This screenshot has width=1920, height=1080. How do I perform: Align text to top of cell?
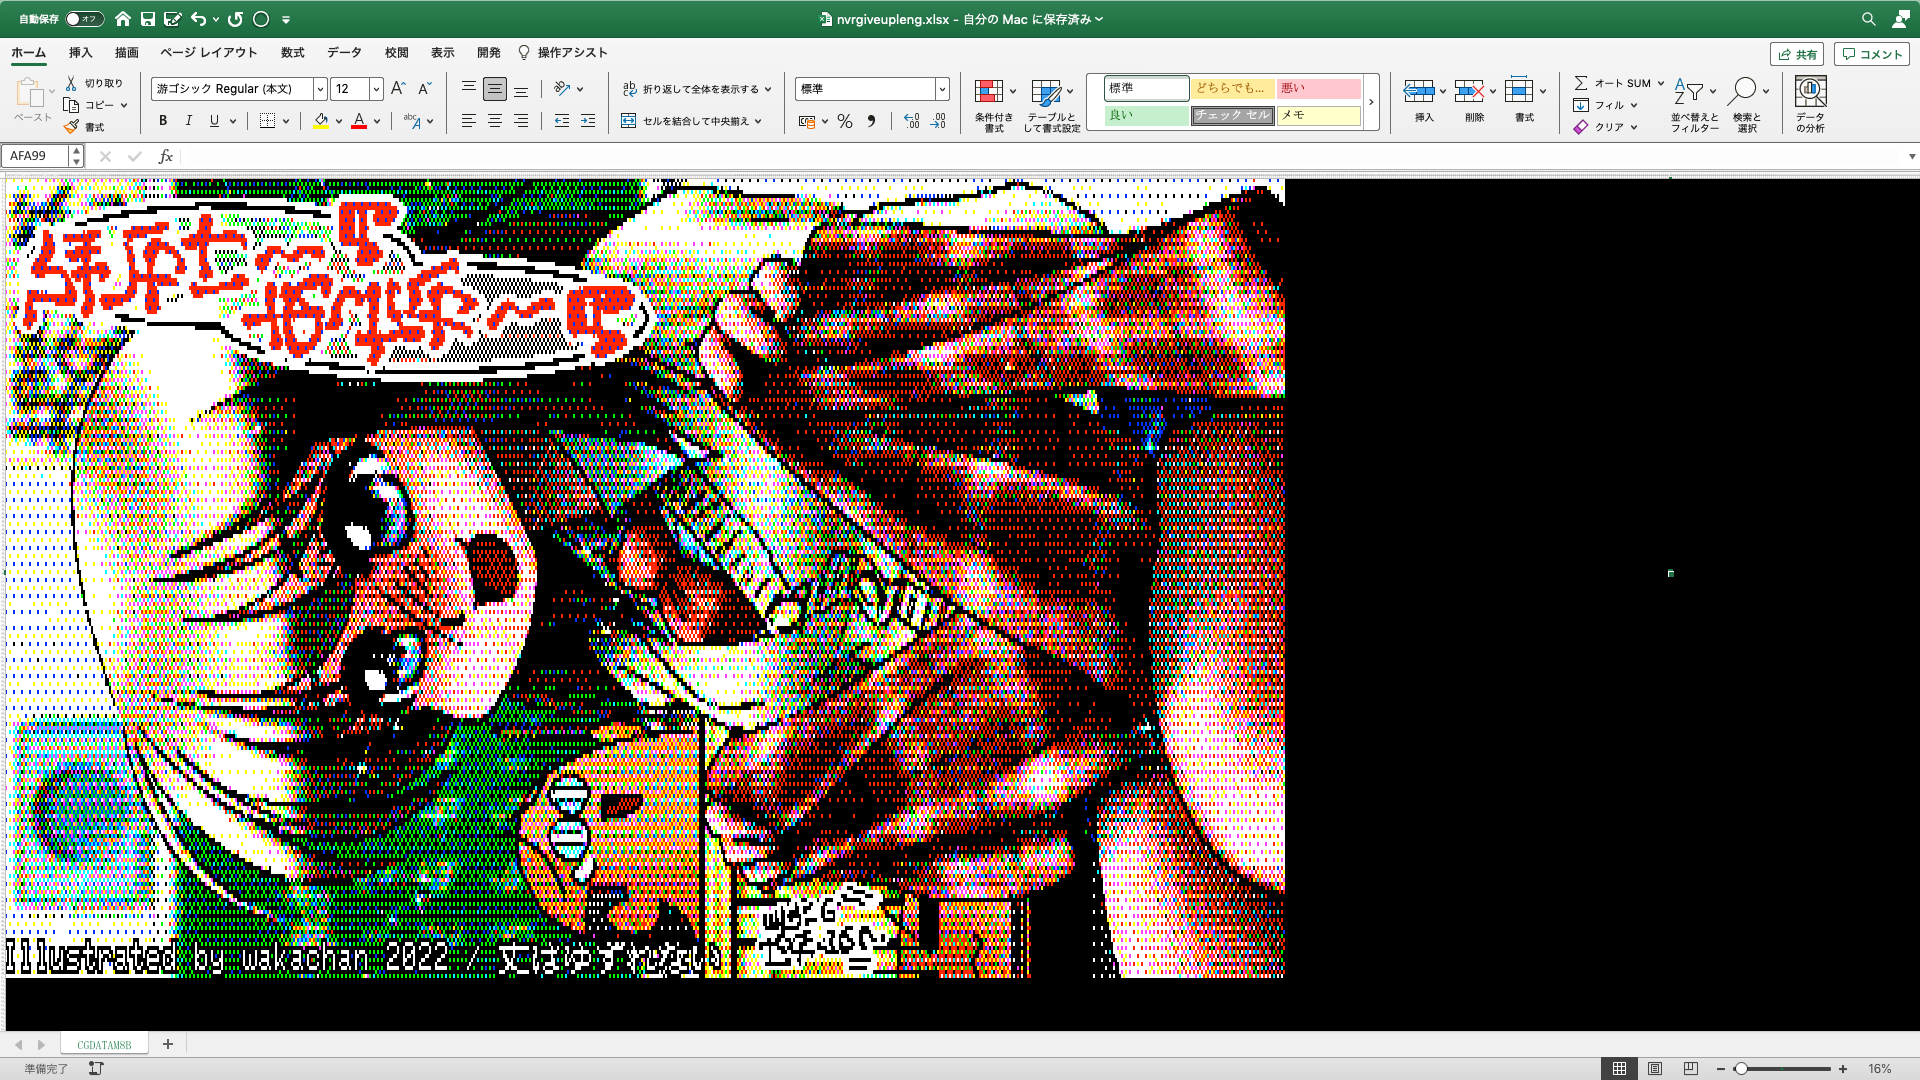468,89
